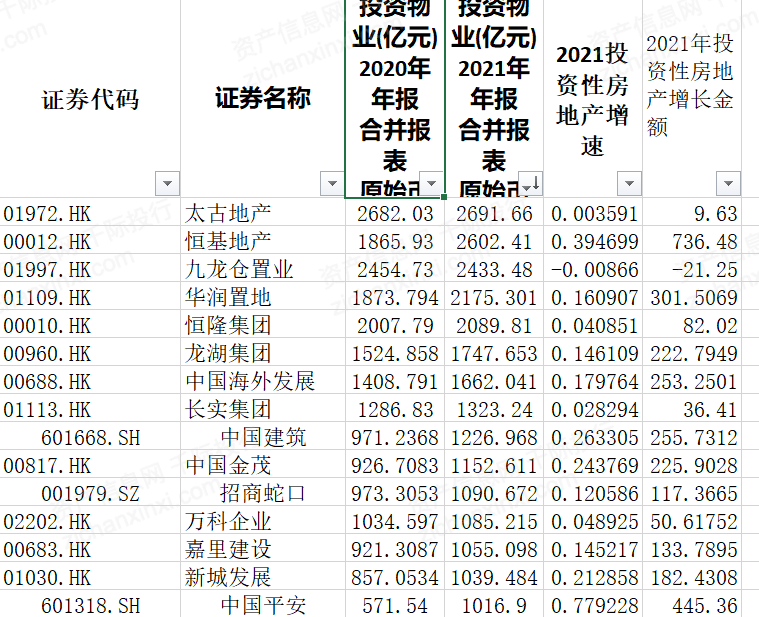Select cell with value 36.41
Image resolution: width=759 pixels, height=617 pixels.
pos(692,408)
